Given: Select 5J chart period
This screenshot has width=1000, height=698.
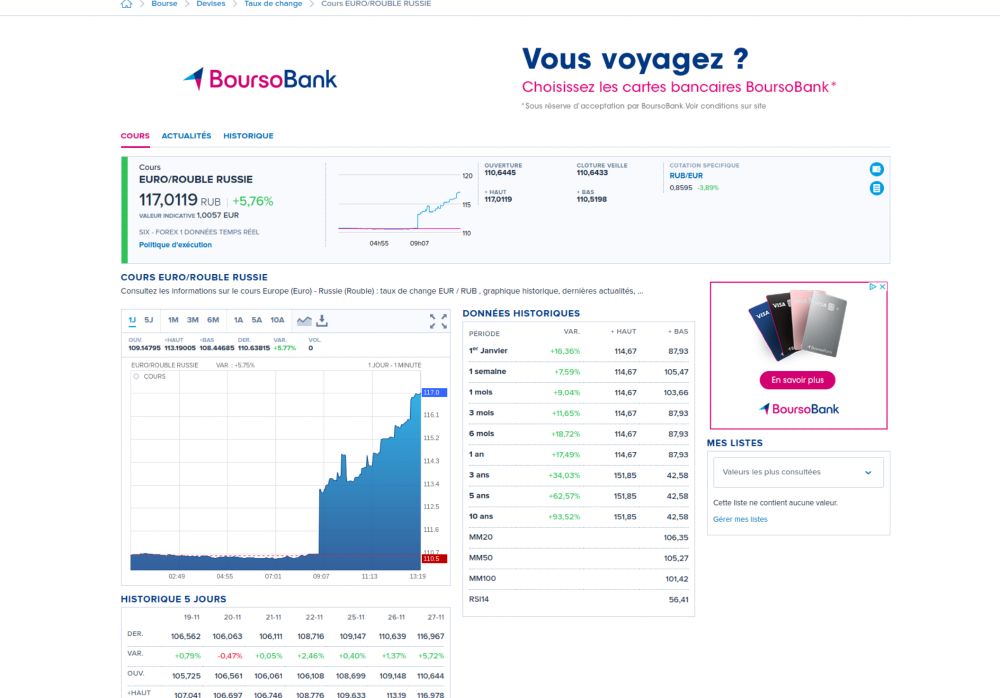Looking at the screenshot, I should point(149,320).
